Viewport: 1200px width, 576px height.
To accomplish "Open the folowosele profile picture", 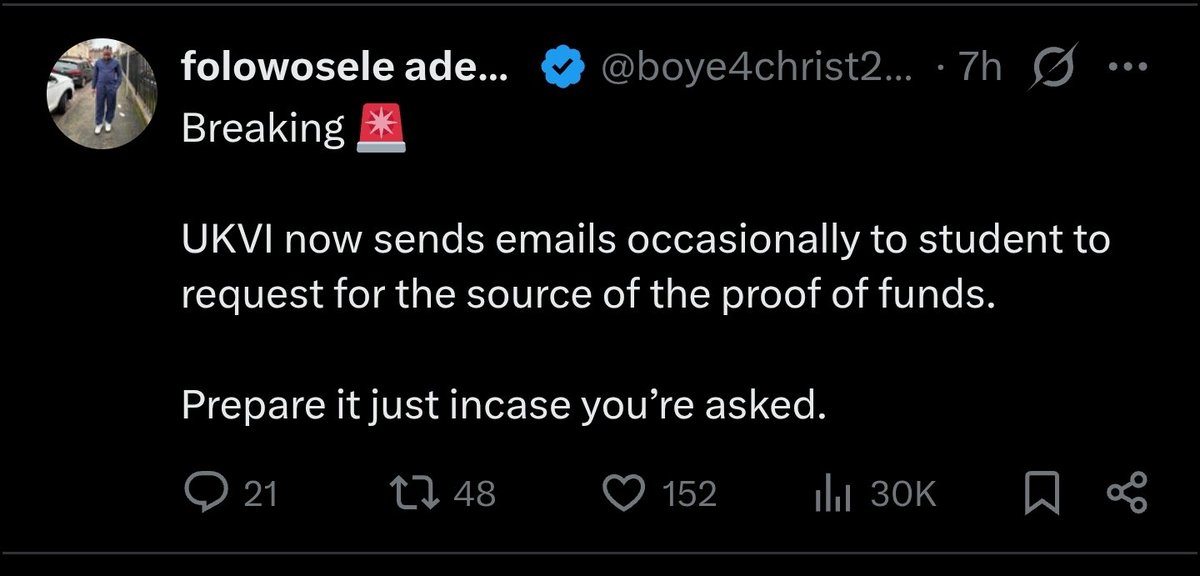I will click(x=98, y=97).
